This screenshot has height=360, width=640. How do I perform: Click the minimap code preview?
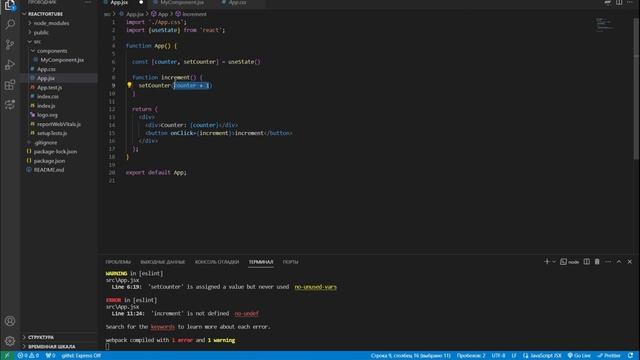tap(604, 24)
